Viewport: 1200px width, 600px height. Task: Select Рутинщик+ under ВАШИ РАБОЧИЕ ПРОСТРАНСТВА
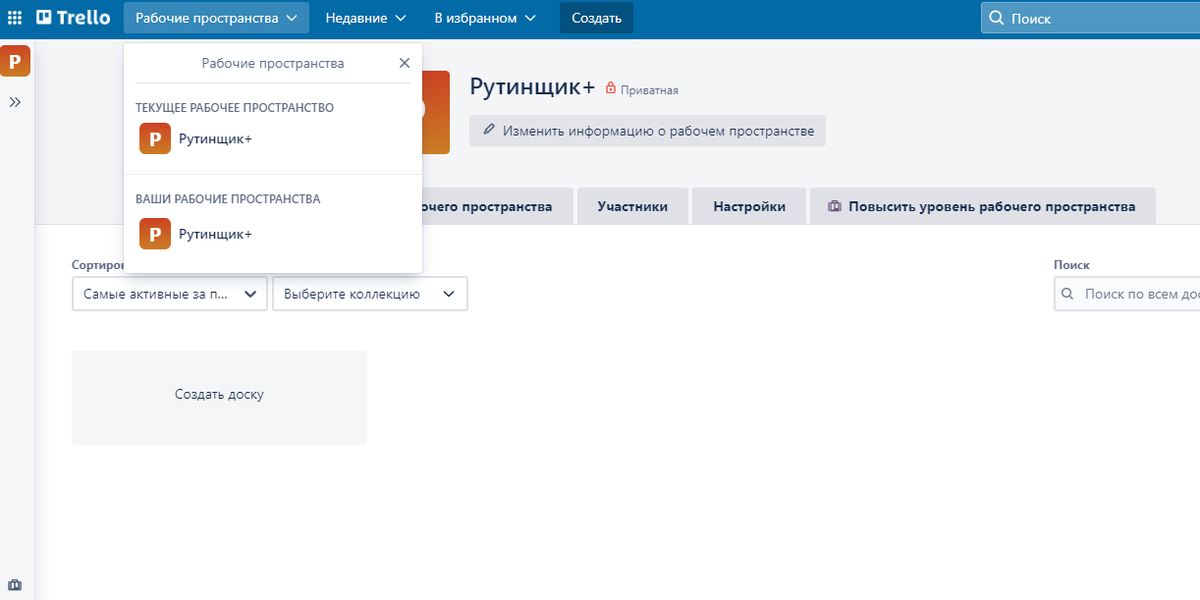273,234
